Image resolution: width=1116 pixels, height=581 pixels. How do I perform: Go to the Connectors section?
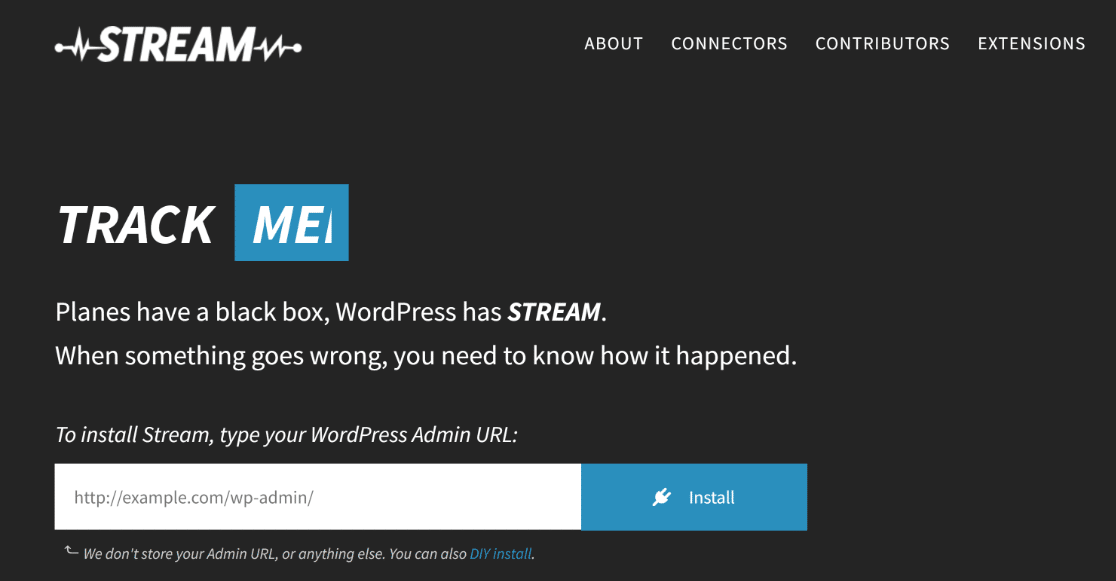click(x=729, y=43)
